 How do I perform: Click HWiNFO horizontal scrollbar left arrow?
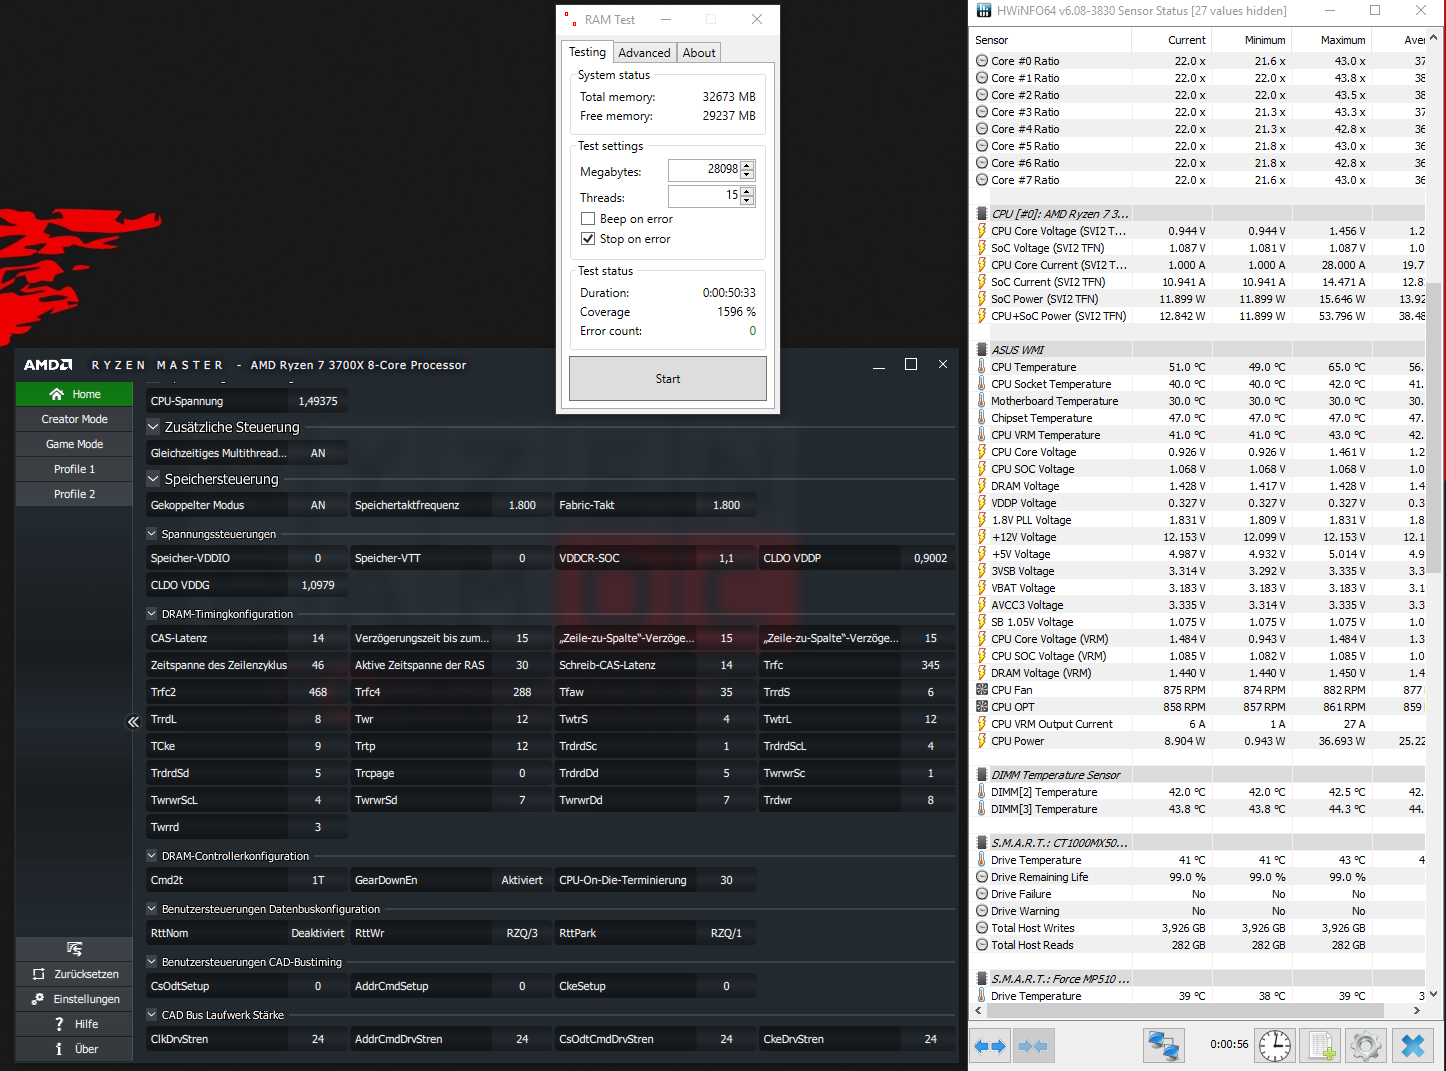click(978, 1011)
